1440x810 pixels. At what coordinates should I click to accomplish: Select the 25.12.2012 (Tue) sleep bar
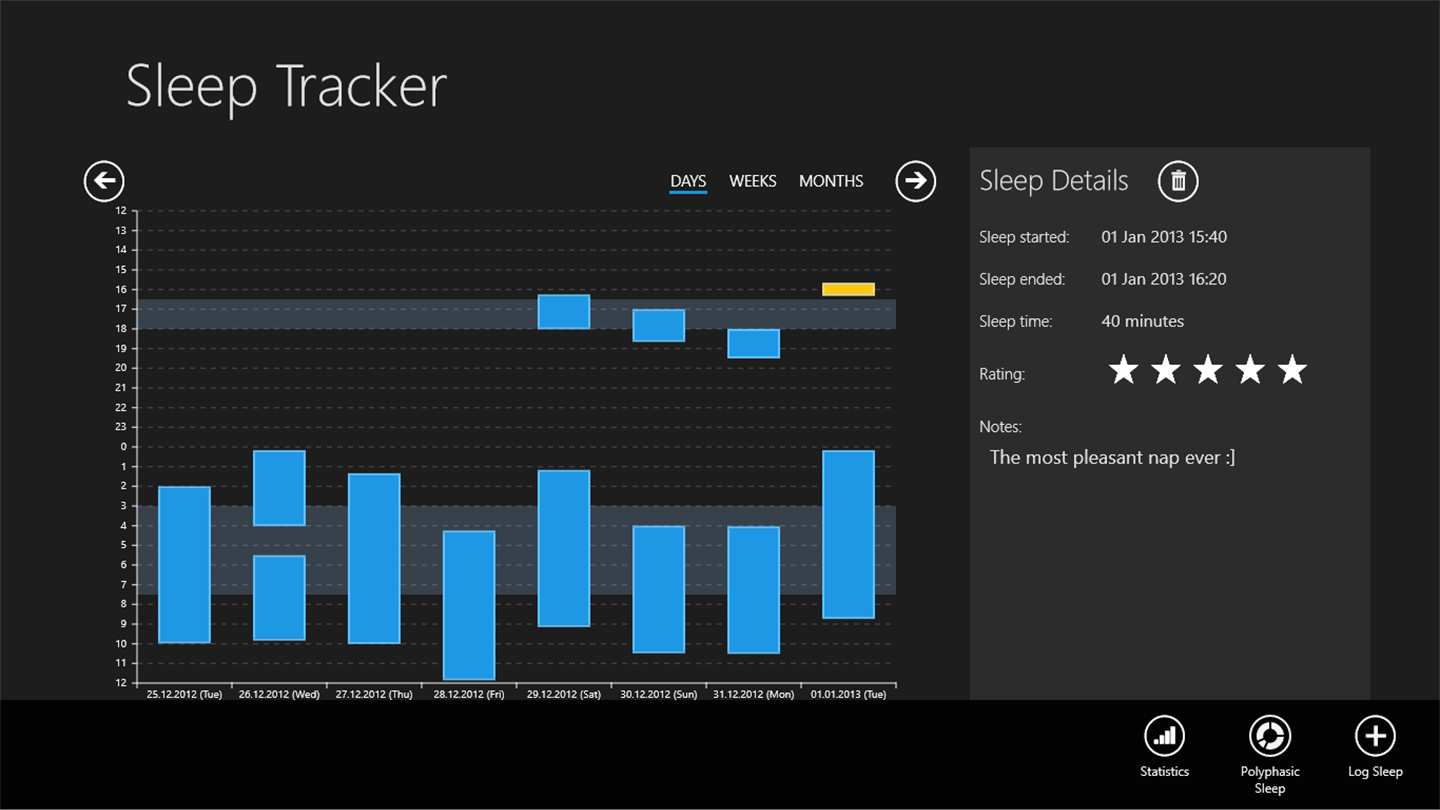[x=184, y=565]
